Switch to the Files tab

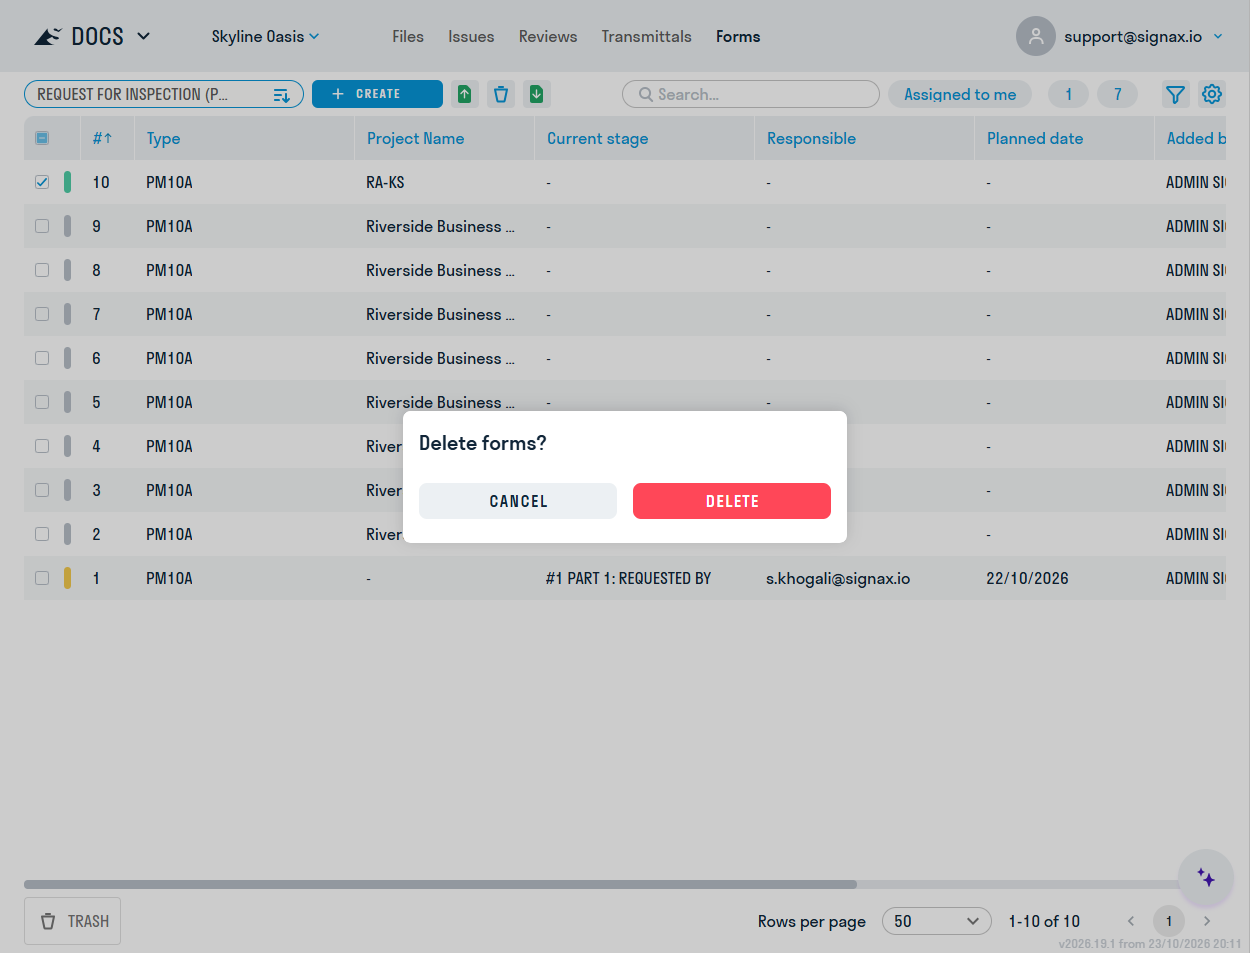click(x=408, y=36)
